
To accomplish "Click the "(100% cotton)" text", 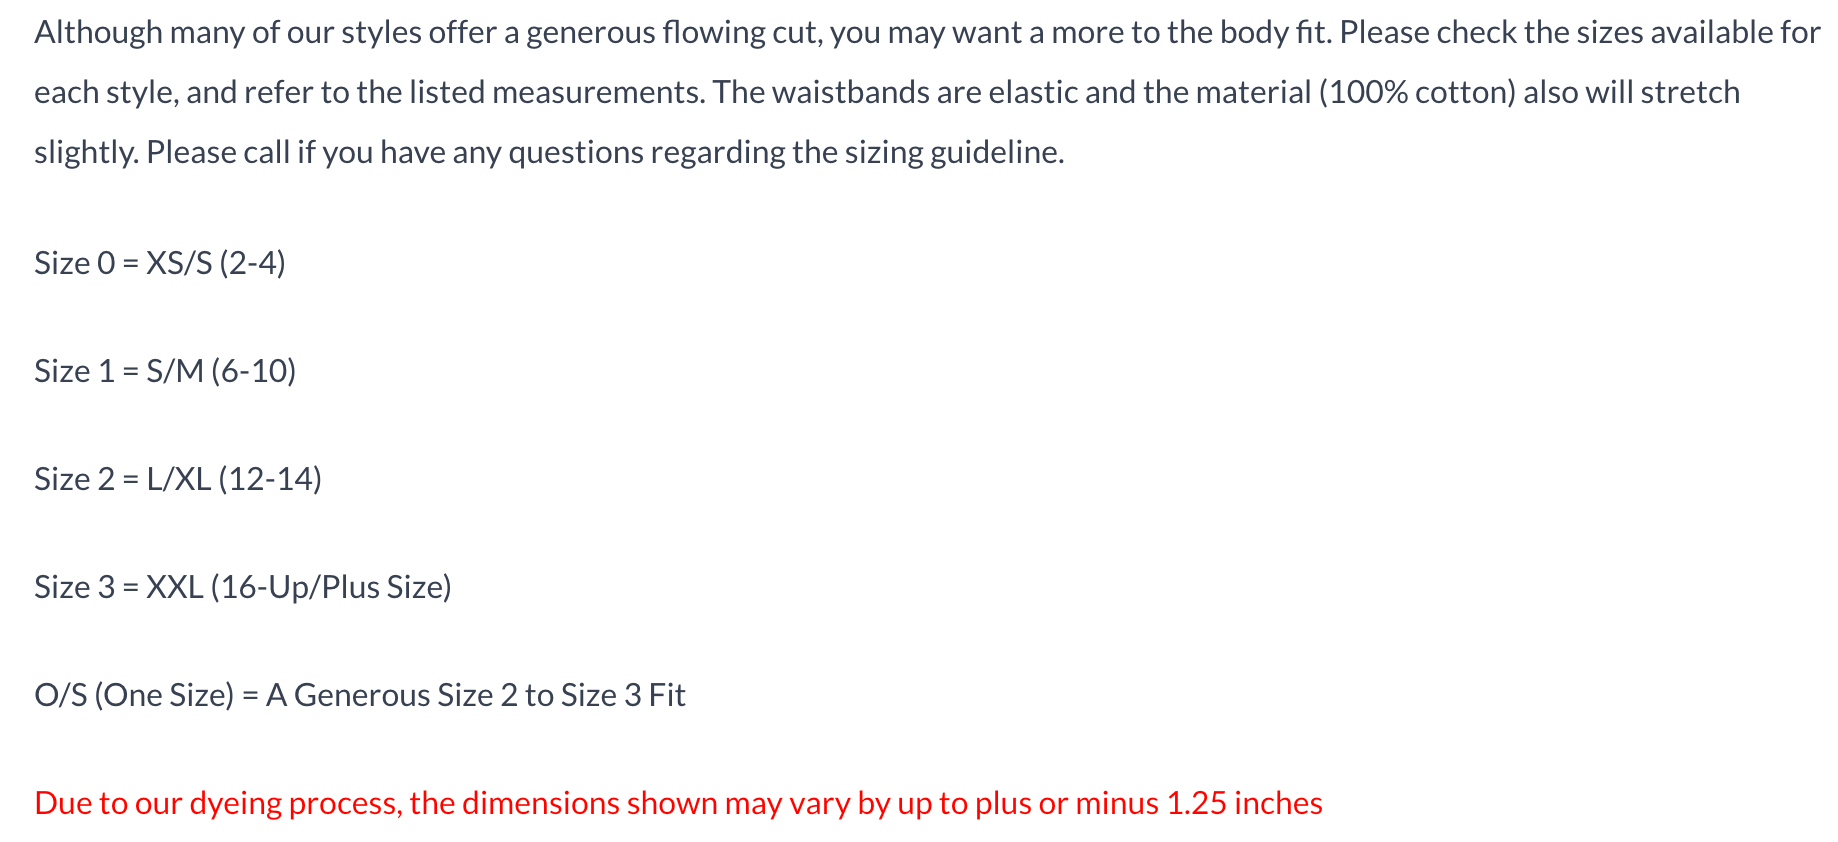I will pos(1416,93).
